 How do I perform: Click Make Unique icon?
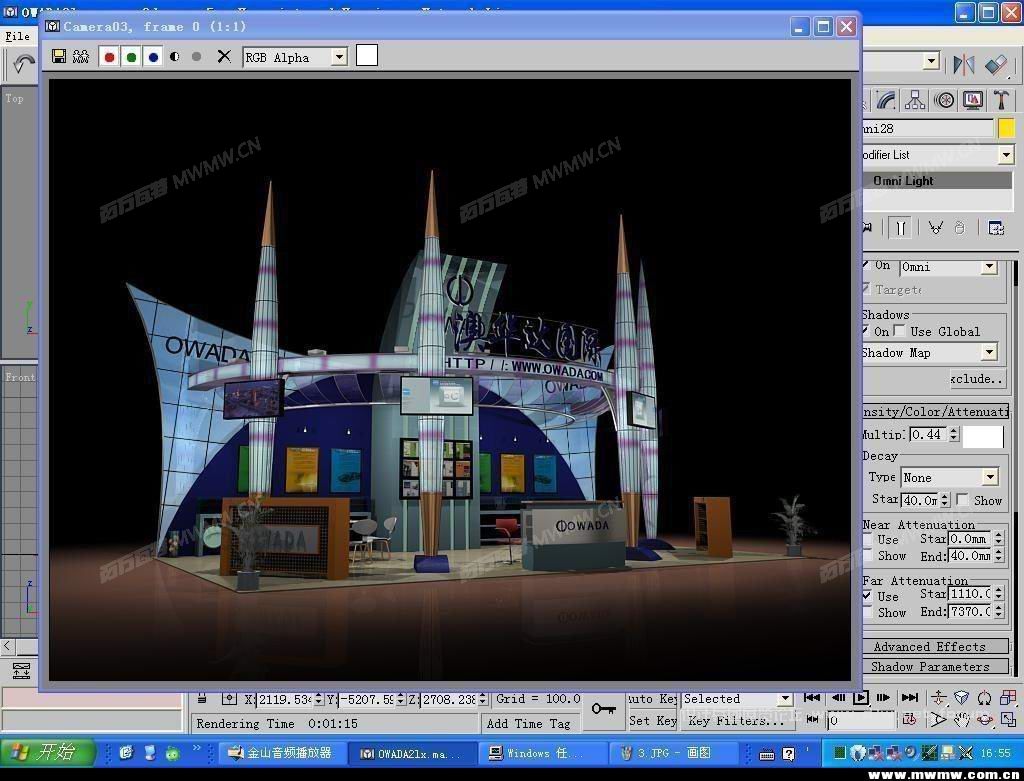(935, 228)
